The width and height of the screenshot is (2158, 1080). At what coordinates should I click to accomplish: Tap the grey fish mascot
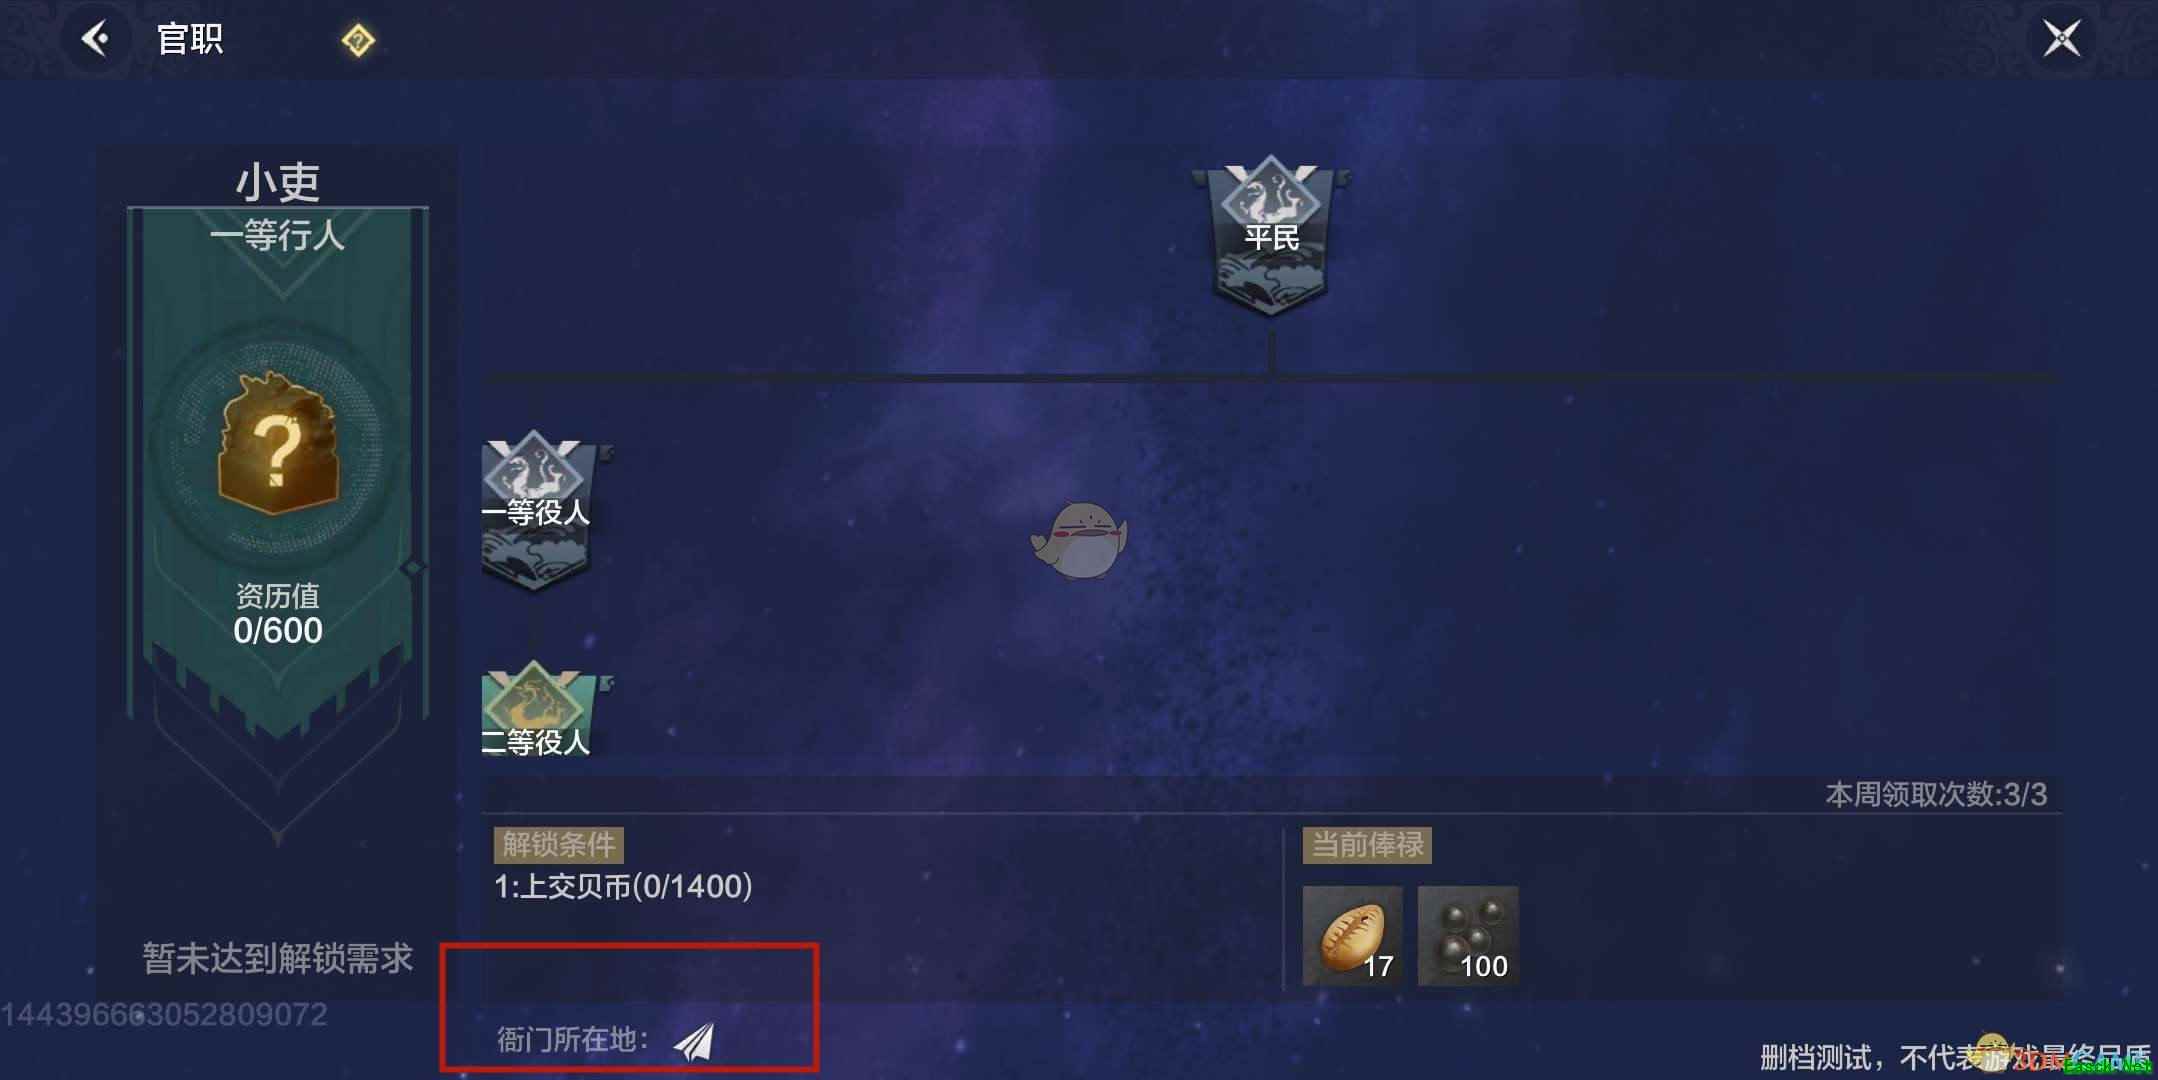(x=1080, y=541)
